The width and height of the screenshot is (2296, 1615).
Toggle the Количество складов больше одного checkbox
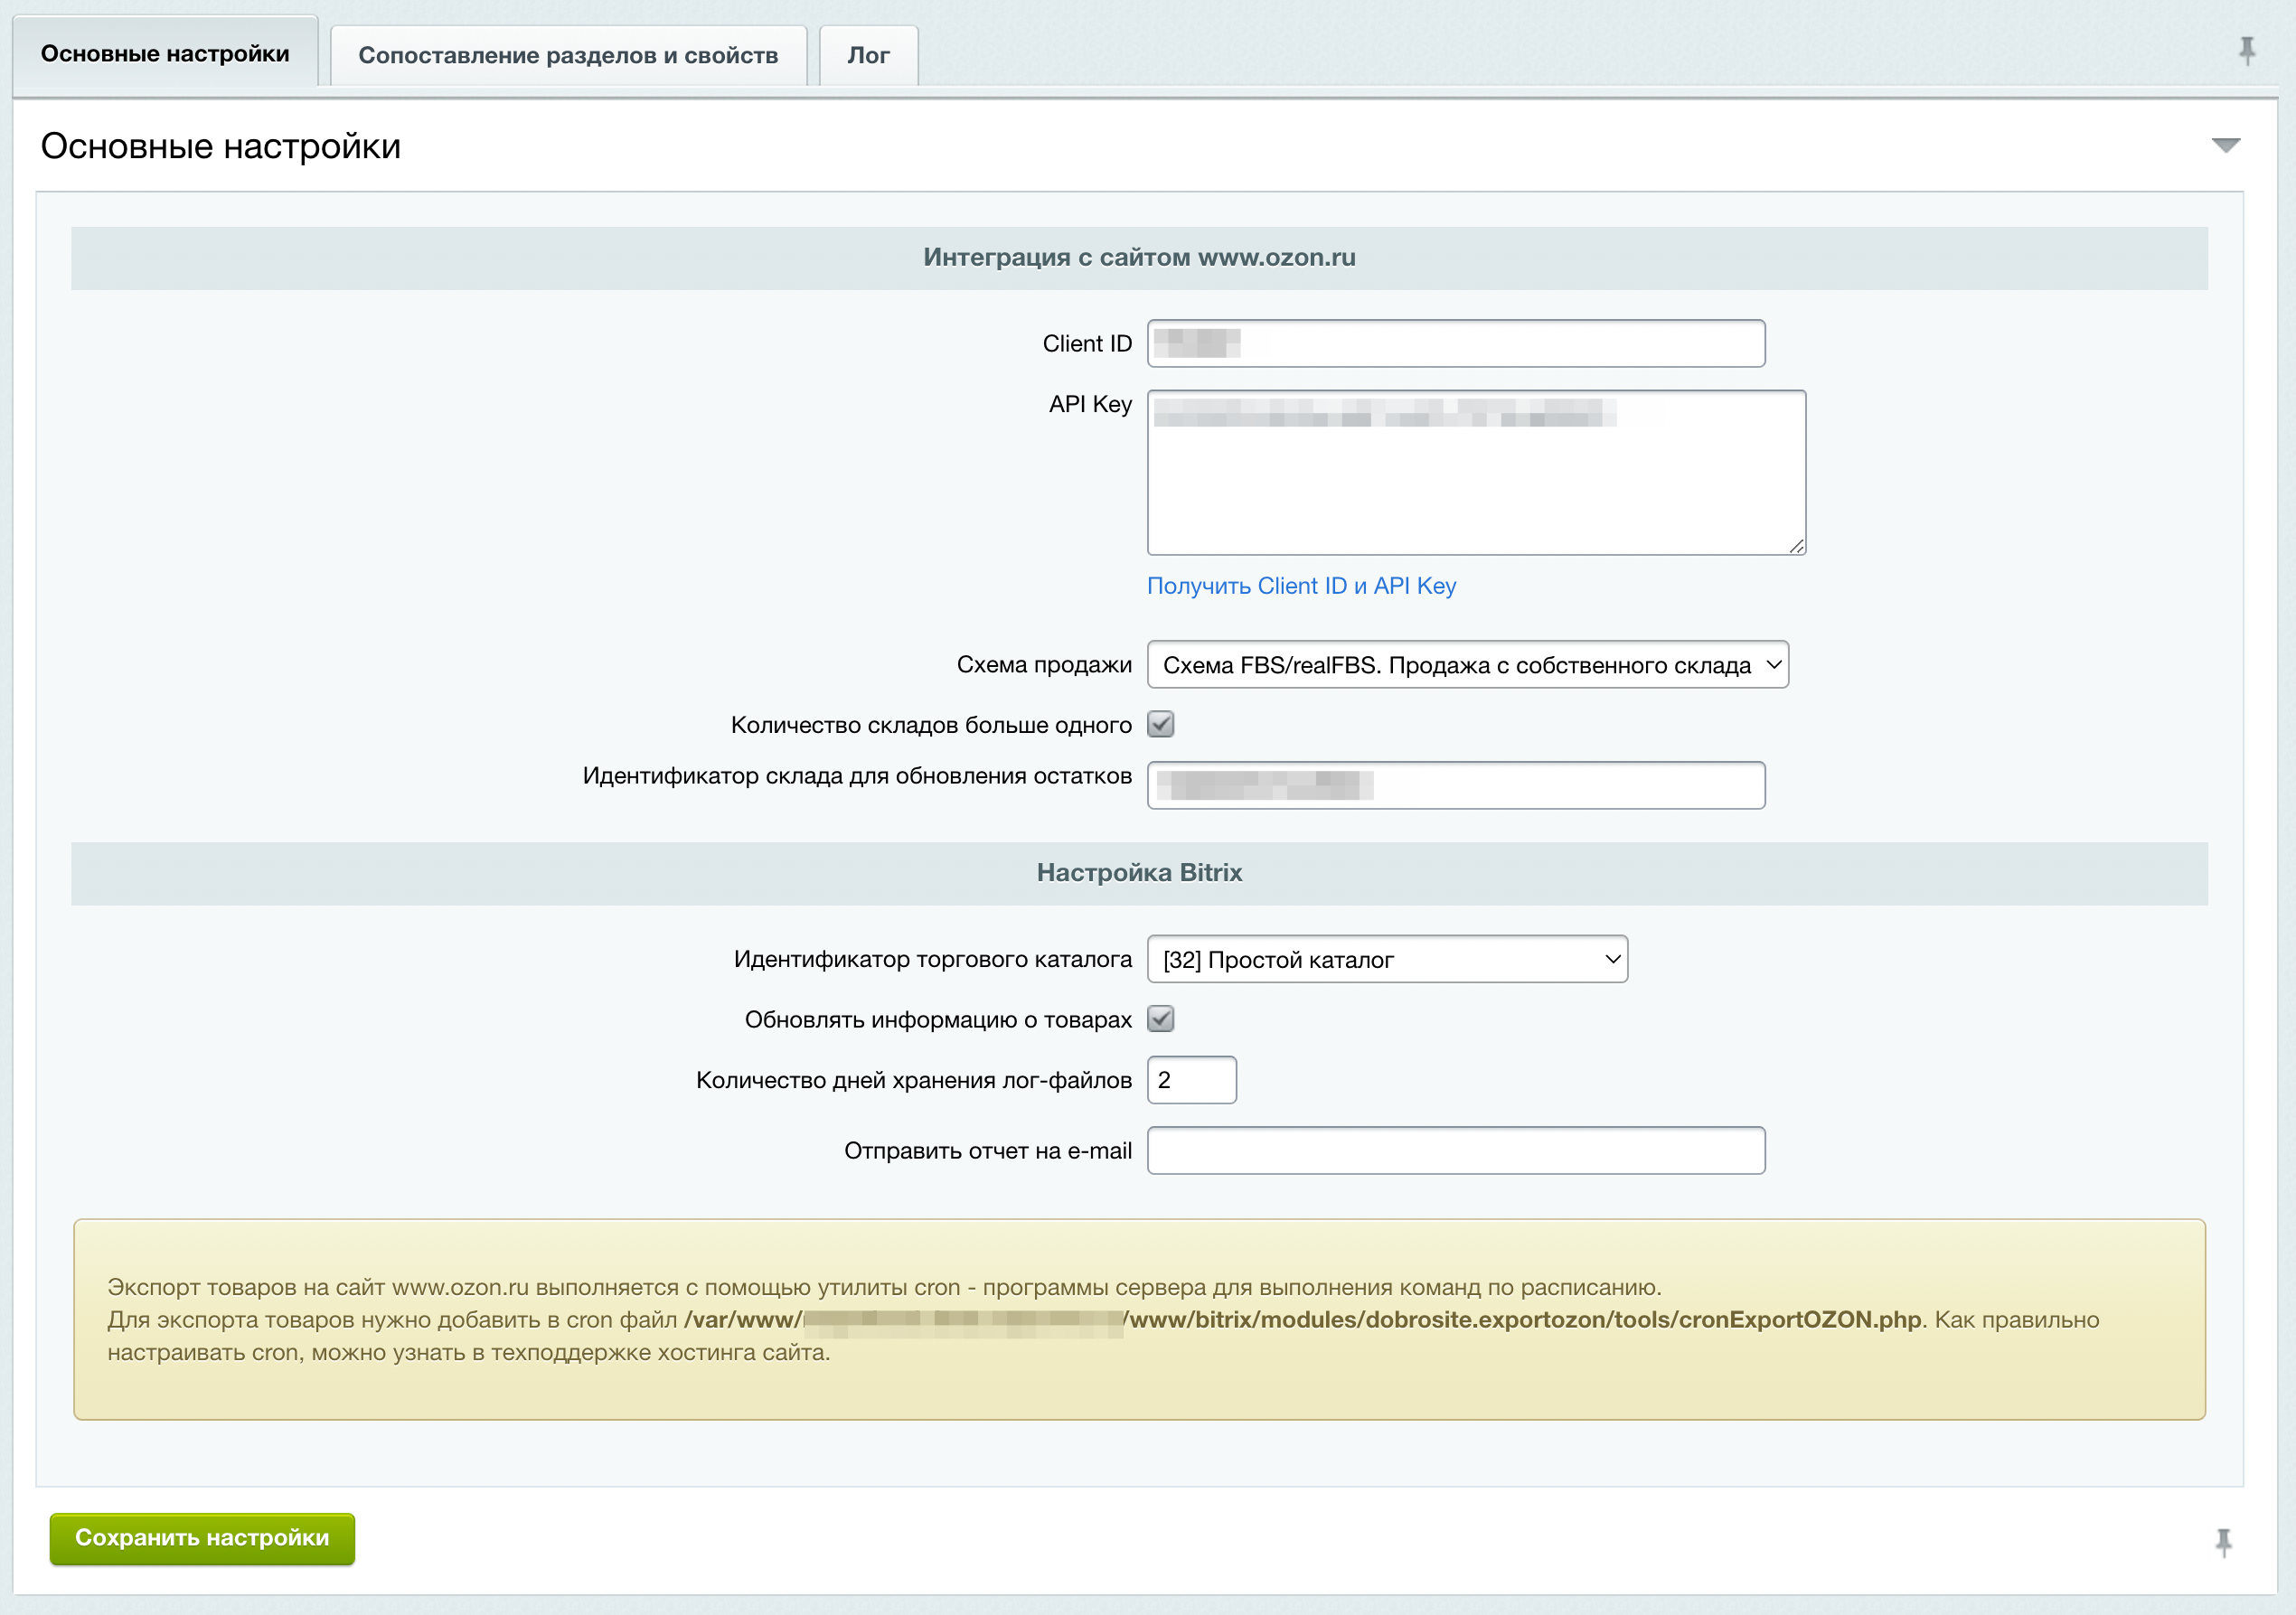tap(1160, 724)
